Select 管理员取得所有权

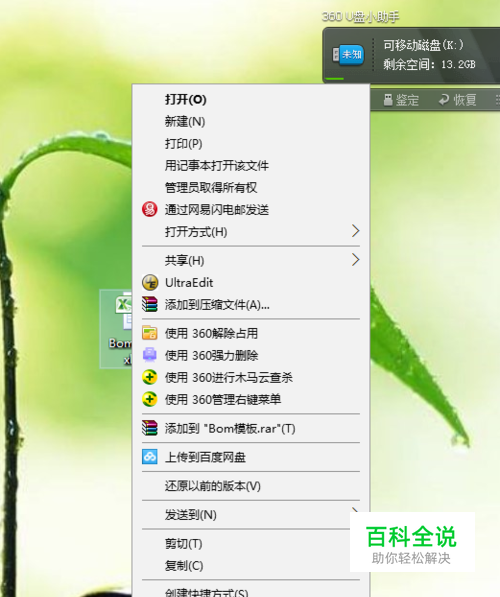[x=251, y=187]
